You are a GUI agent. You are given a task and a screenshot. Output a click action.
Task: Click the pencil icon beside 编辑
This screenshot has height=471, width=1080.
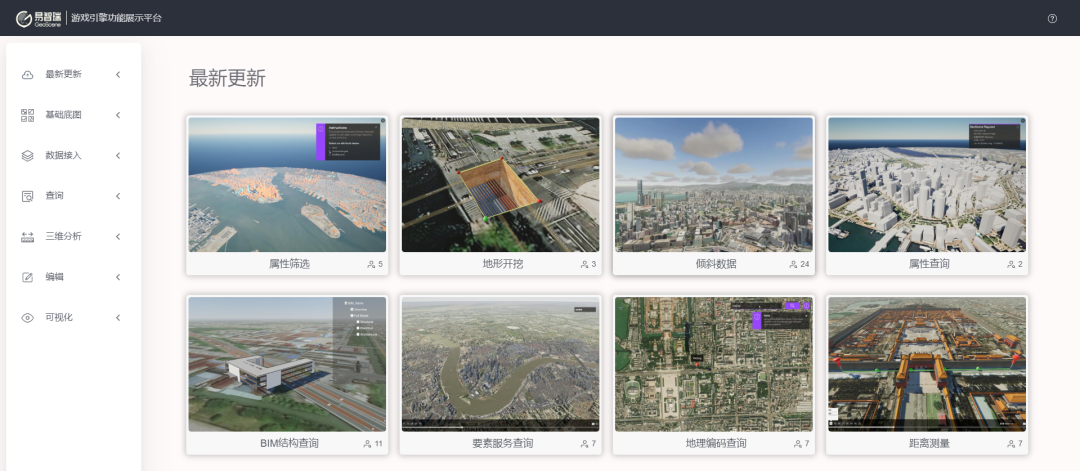click(28, 278)
